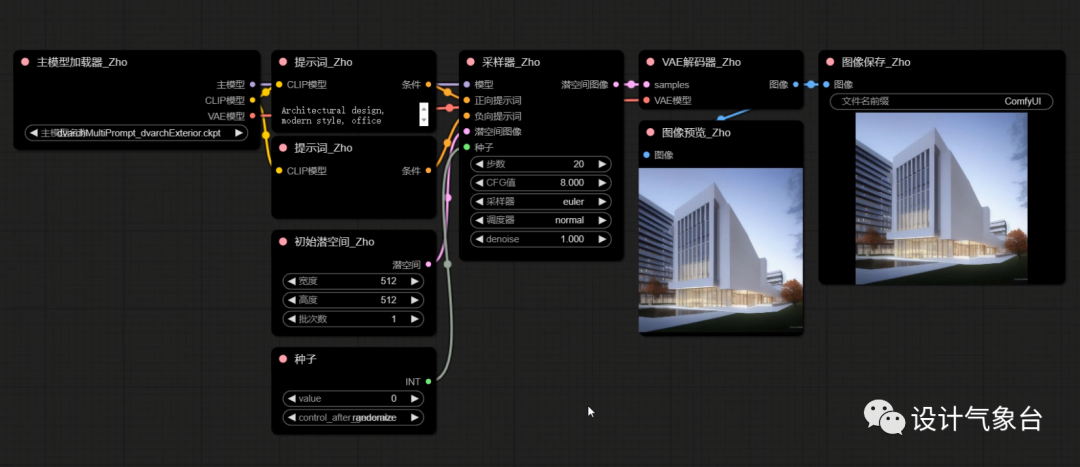Increase denoise with its right arrow
This screenshot has height=467, width=1080.
(x=601, y=239)
